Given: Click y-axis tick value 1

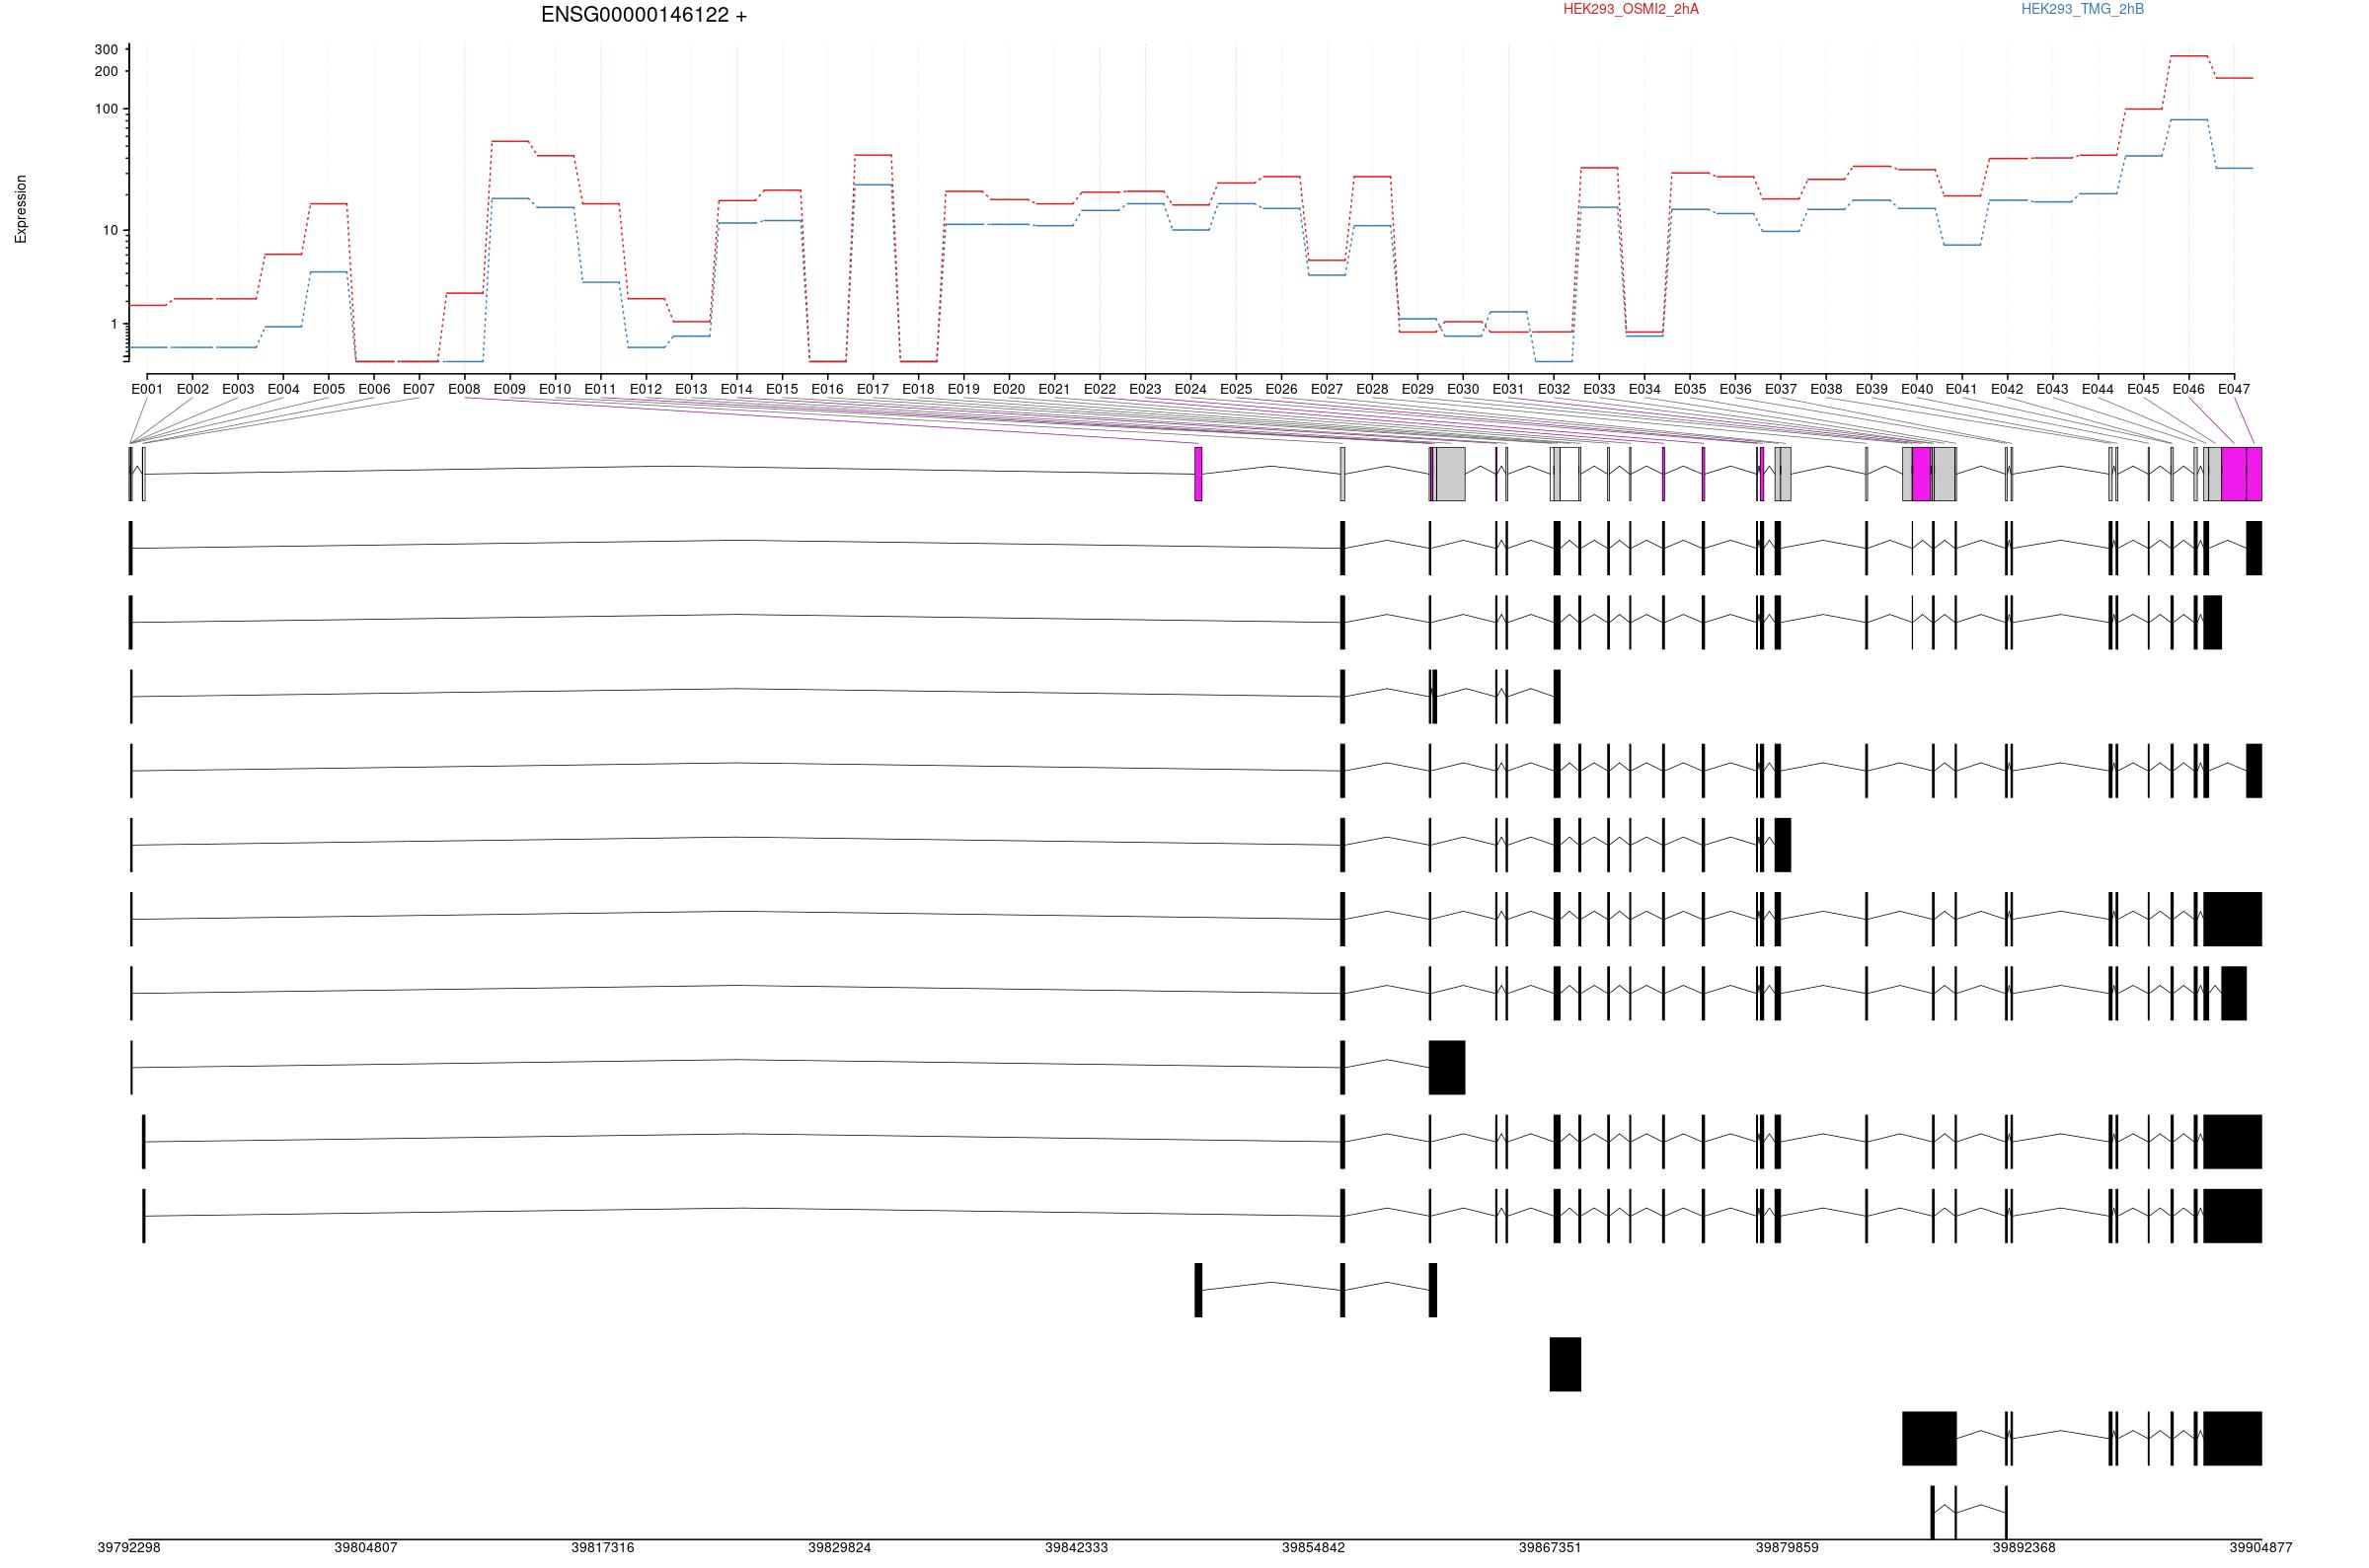Looking at the screenshot, I should coord(114,324).
